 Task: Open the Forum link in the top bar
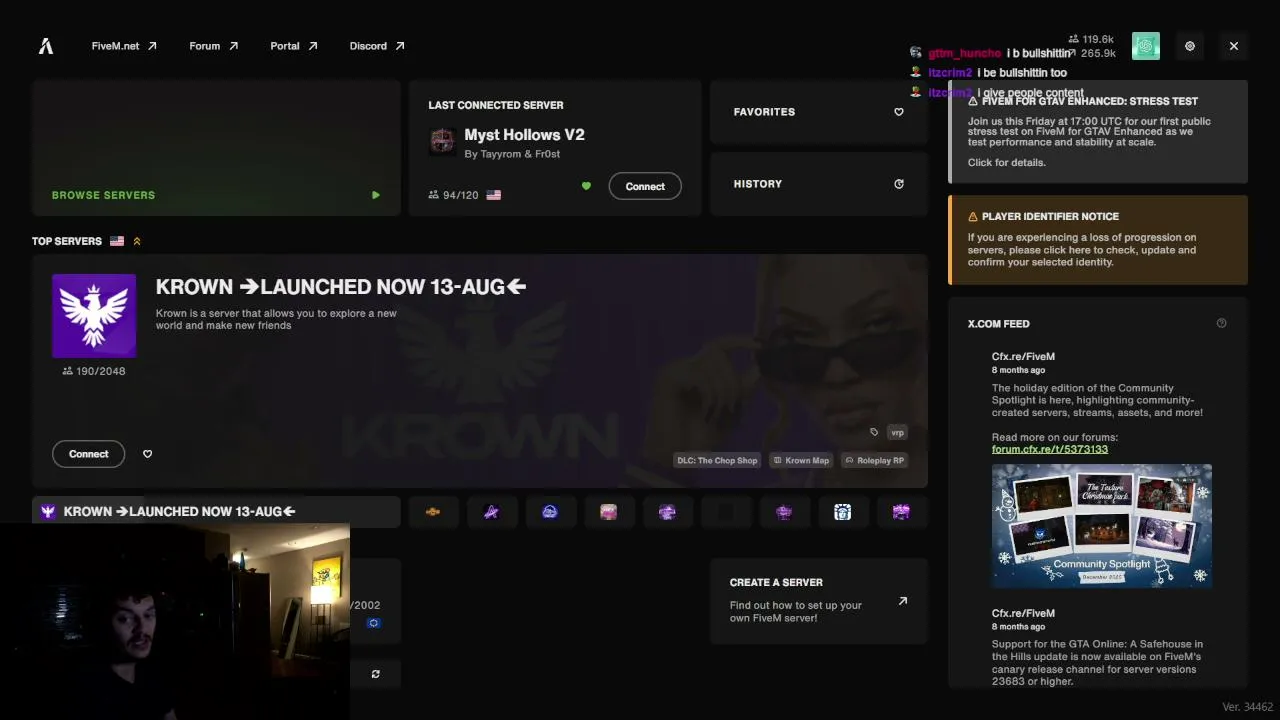(x=213, y=46)
